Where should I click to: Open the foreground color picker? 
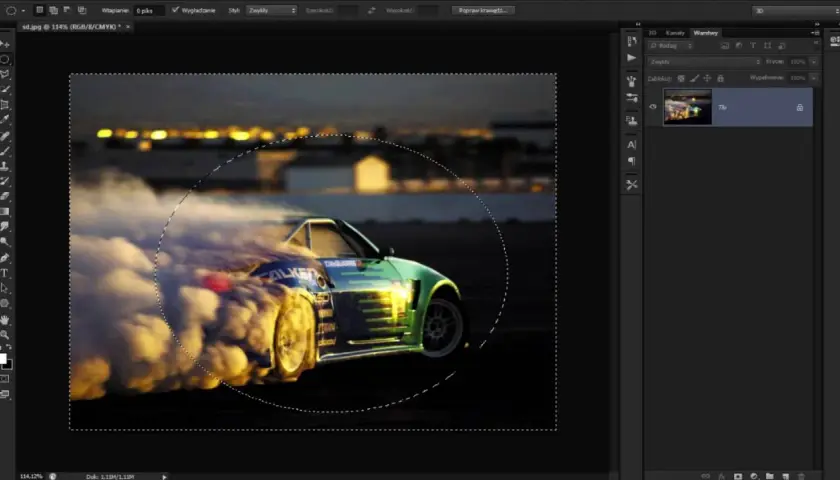(x=3, y=358)
